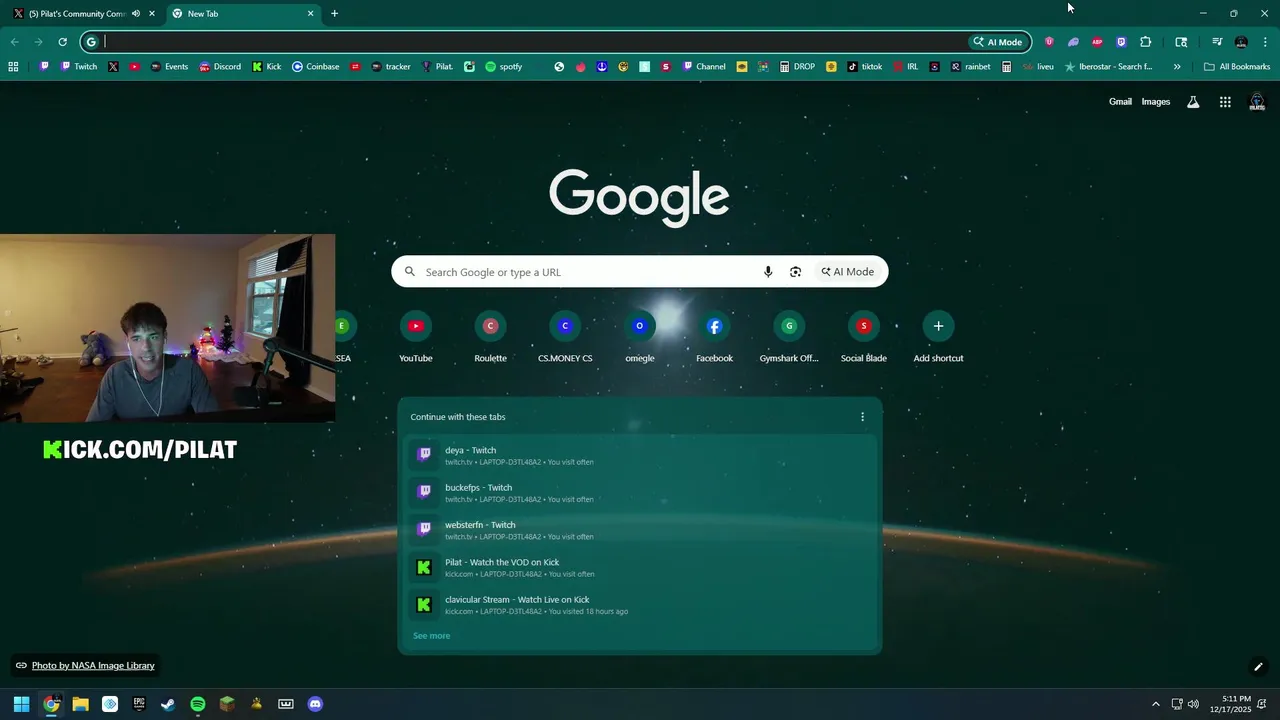Image resolution: width=1280 pixels, height=720 pixels.
Task: Open the rainbet bookmark
Action: tap(970, 67)
